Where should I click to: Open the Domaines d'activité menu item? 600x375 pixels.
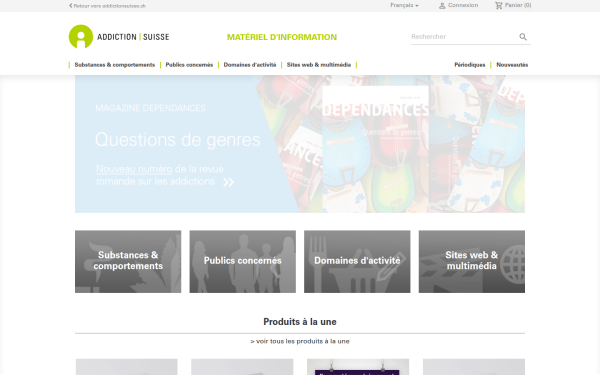click(x=250, y=65)
